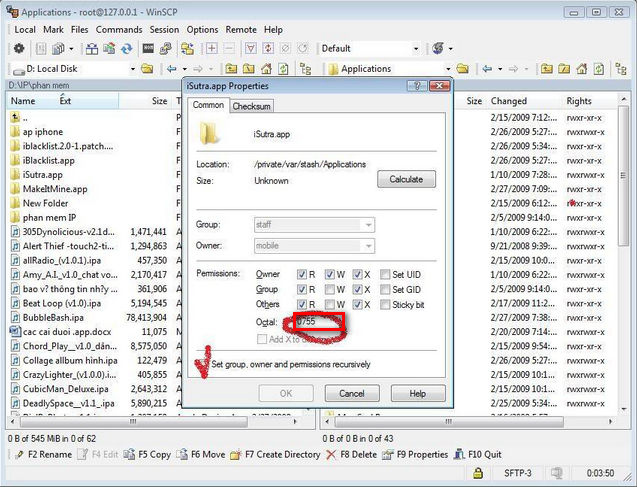Screen dimensions: 637x487
Task: Toggle Owner X permission checkbox
Action: [357, 275]
